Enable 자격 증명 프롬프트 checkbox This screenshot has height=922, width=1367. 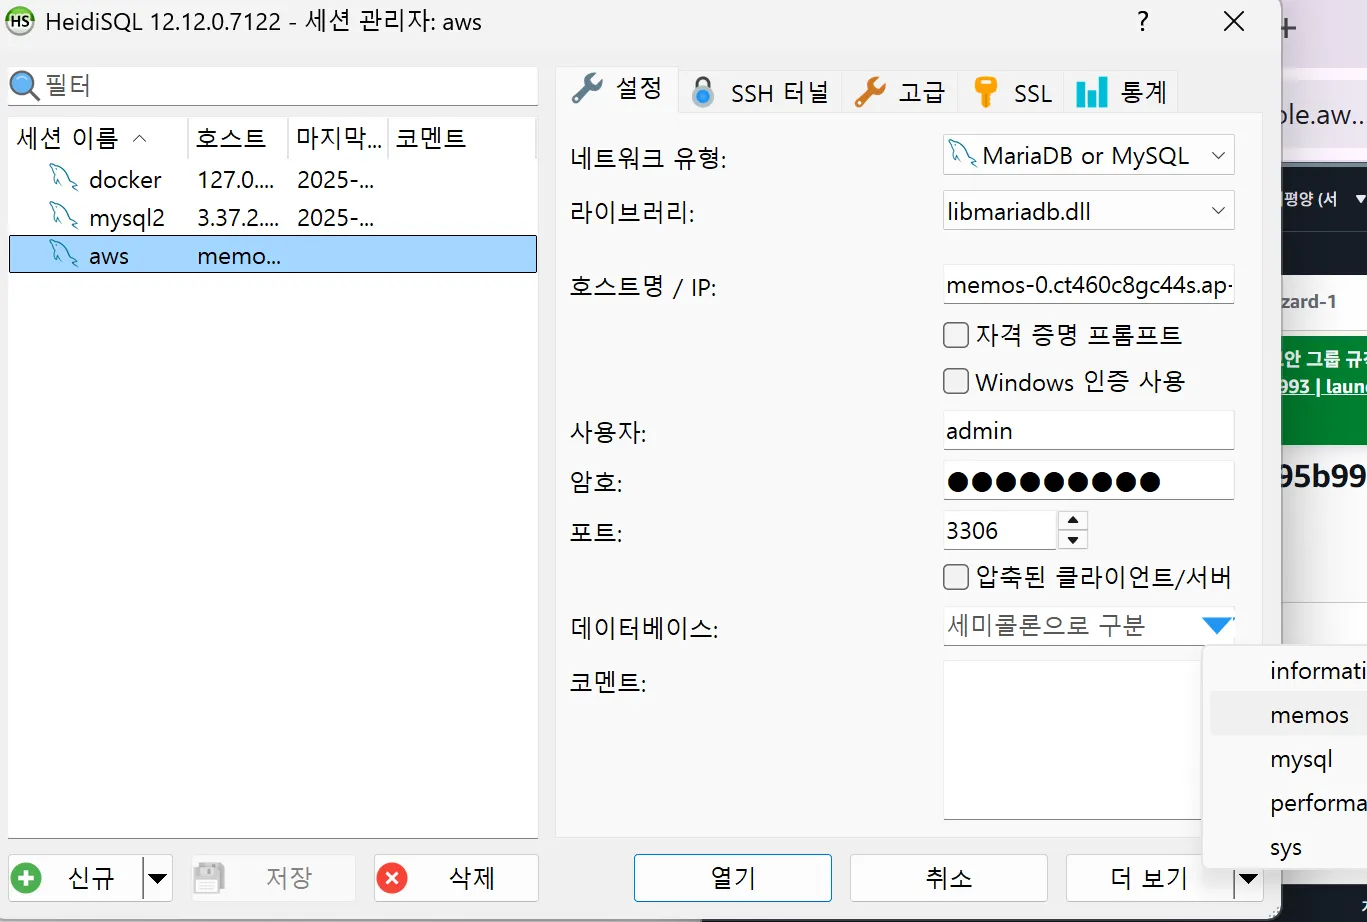click(956, 334)
